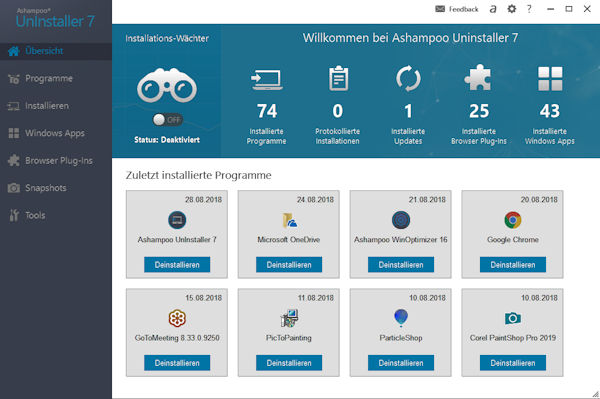Click the 20.08.2018 install date
This screenshot has height=399, width=600.
[539, 200]
